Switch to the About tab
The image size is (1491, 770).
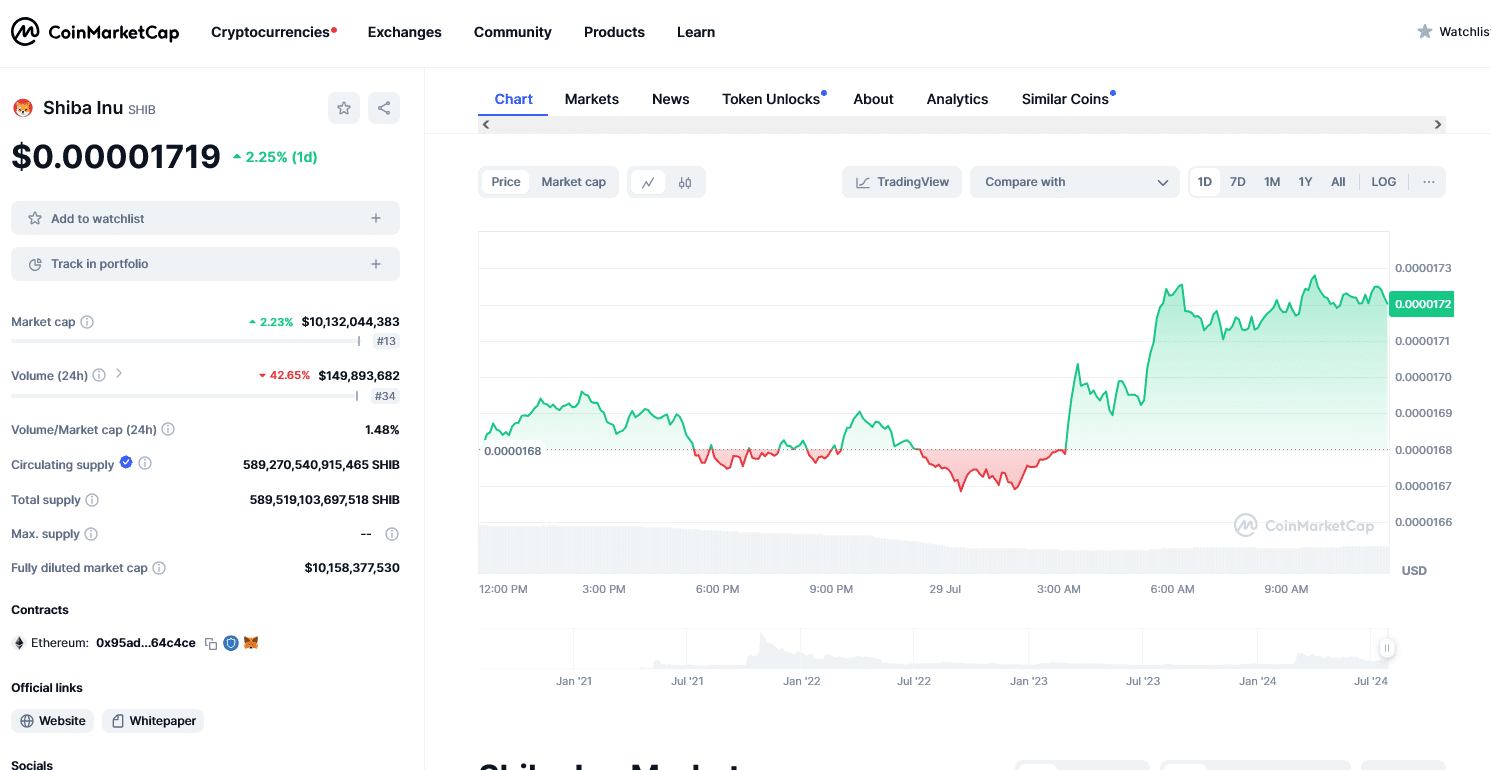[873, 99]
